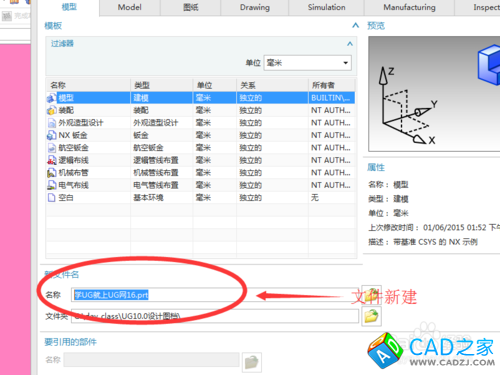Click the 钣金 type cell
Screen dimensions: 500x375
[162, 135]
